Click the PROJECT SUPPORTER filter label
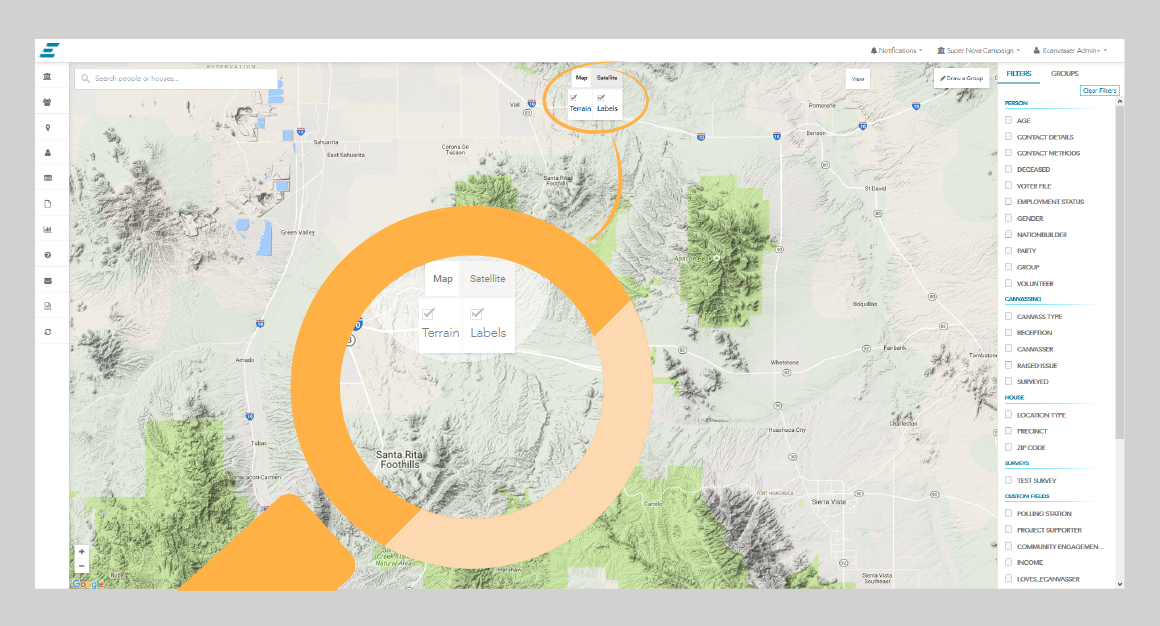The height and width of the screenshot is (626, 1160). click(1049, 530)
